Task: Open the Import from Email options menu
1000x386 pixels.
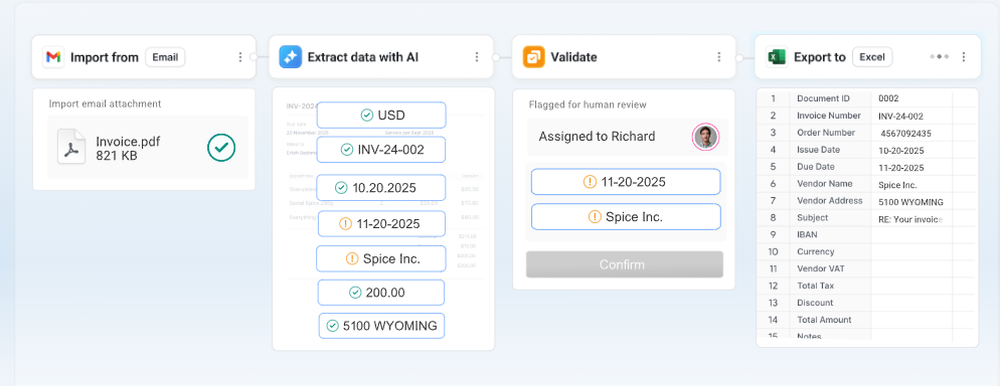Action: coord(240,57)
